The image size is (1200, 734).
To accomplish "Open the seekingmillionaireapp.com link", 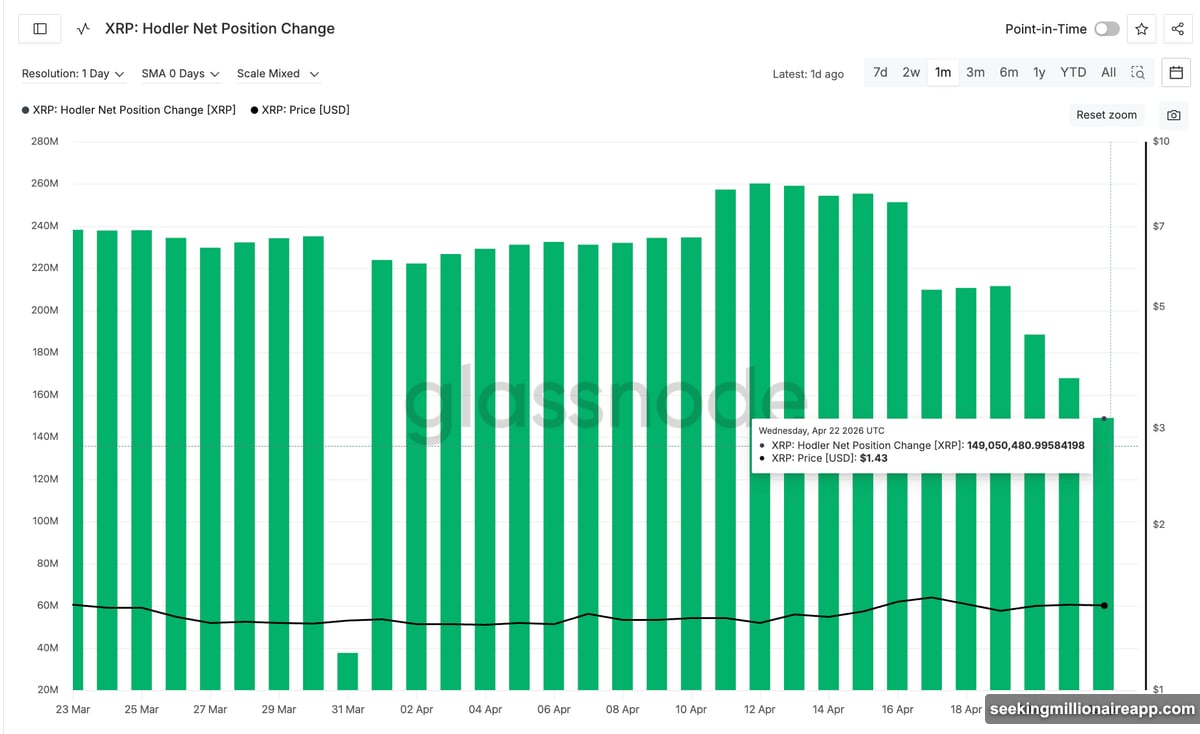I will click(1088, 709).
